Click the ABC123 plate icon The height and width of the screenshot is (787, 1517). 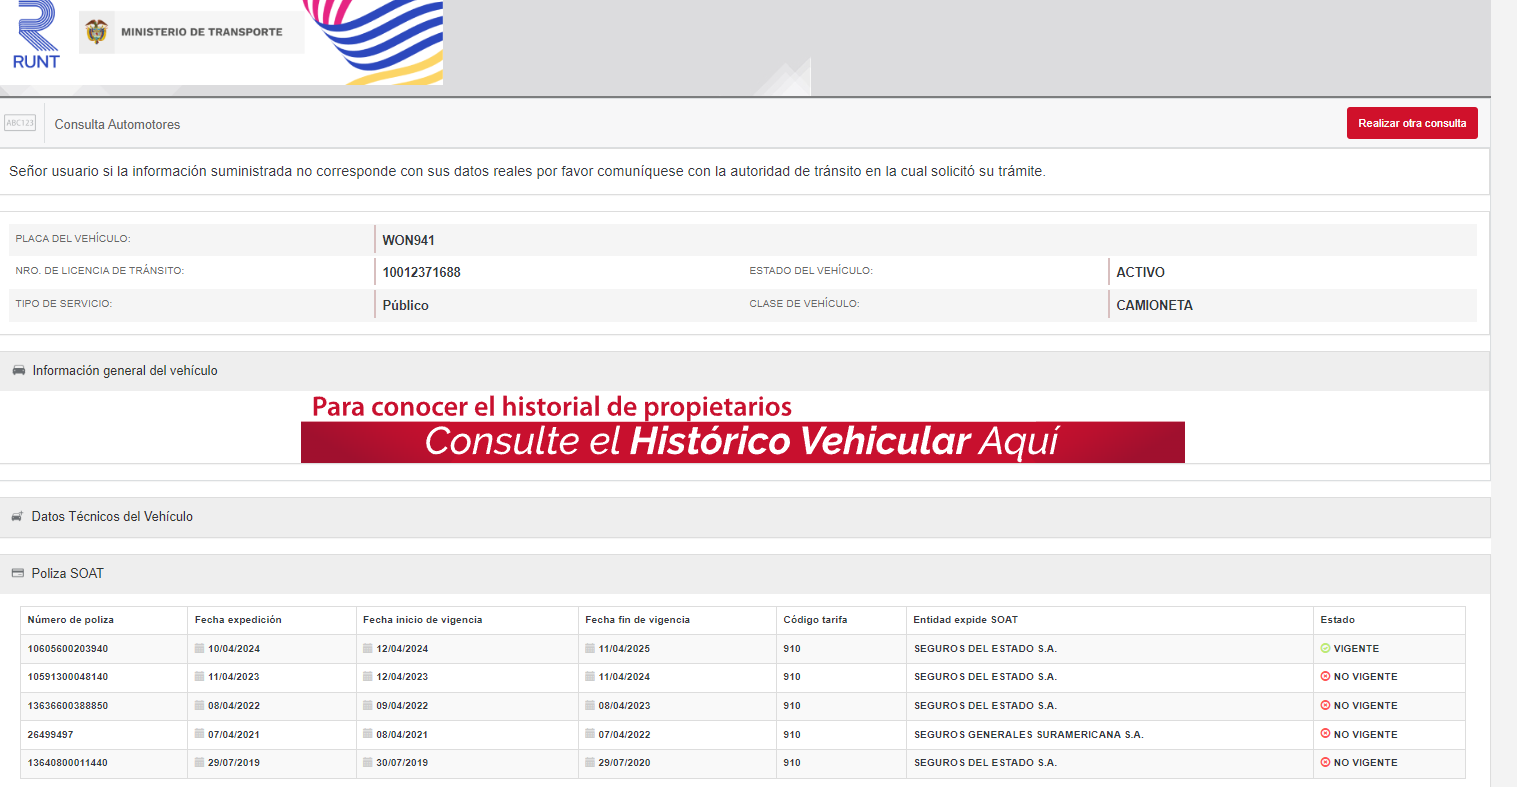click(20, 123)
